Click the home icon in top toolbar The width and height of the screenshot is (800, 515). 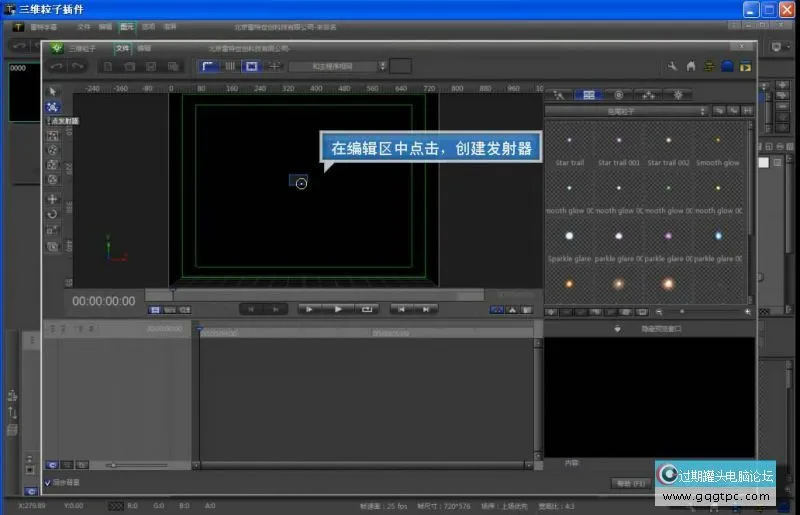click(x=690, y=66)
